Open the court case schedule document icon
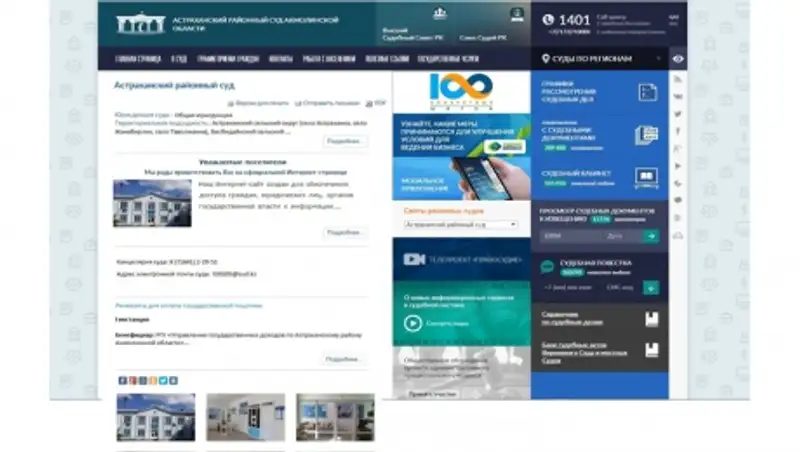The width and height of the screenshot is (800, 452). pyautogui.click(x=647, y=92)
